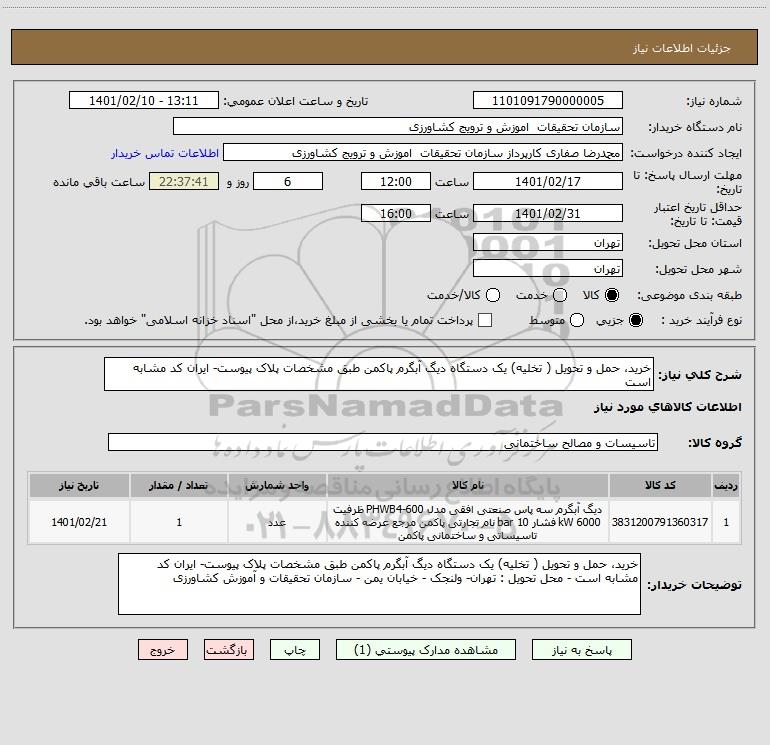This screenshot has width=770, height=745.
Task: Click the product name cell PHWB4-600
Action: (468, 522)
